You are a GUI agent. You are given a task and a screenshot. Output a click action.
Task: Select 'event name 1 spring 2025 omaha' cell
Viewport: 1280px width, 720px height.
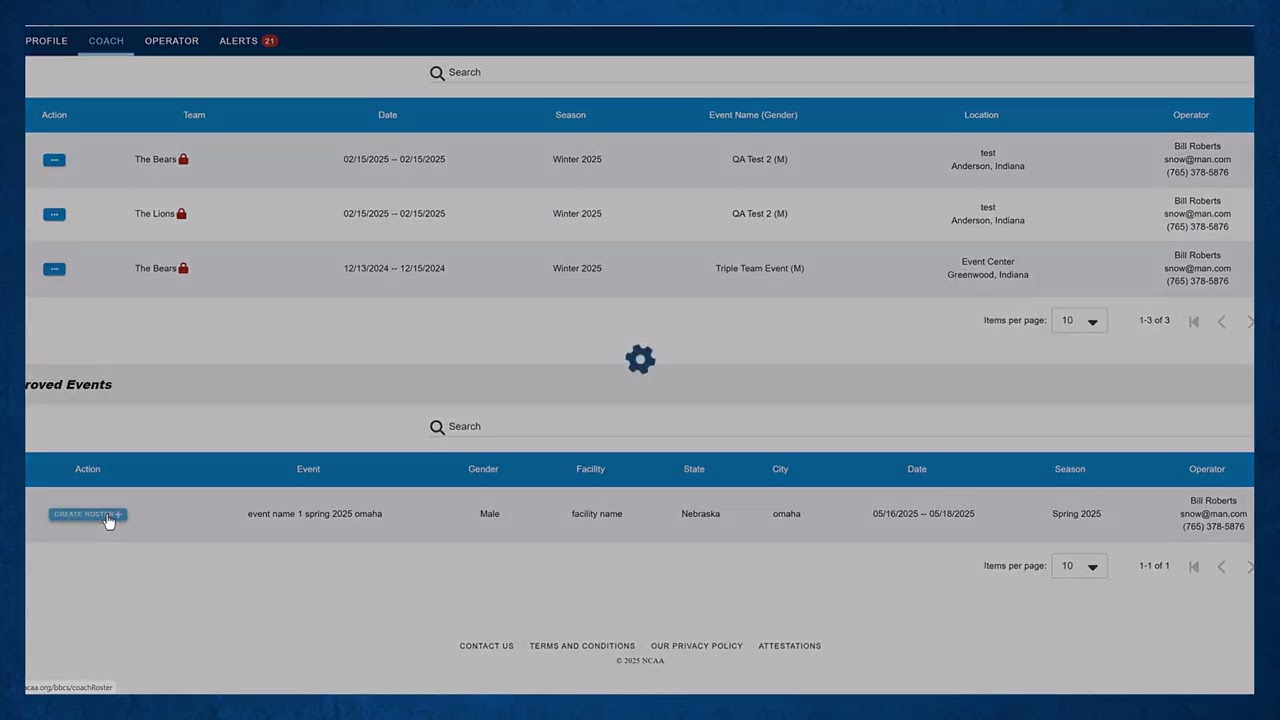click(315, 514)
